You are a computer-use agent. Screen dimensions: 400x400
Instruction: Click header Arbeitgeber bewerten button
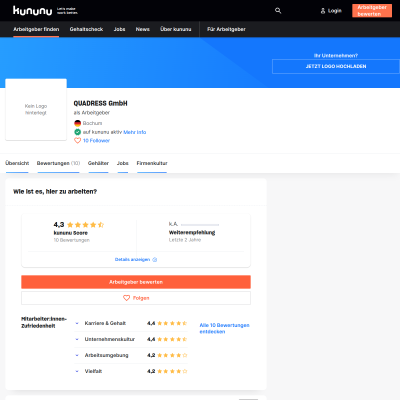point(372,11)
